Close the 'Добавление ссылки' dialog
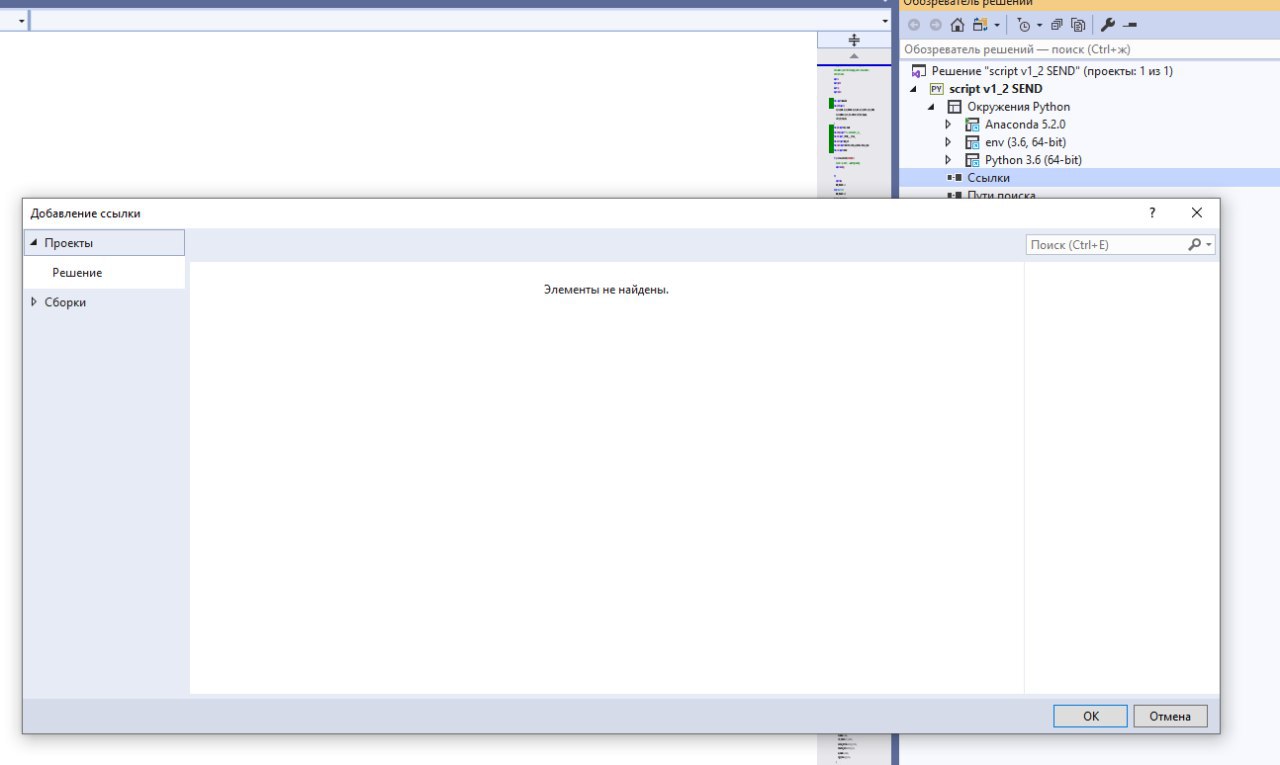Screen dimensions: 1280x765 click(x=1197, y=213)
